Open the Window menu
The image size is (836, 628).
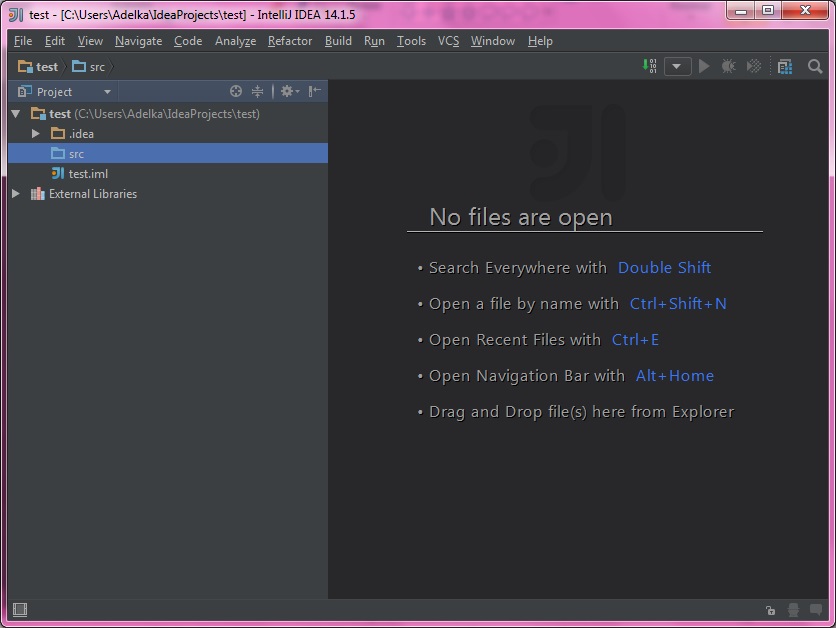tap(493, 41)
